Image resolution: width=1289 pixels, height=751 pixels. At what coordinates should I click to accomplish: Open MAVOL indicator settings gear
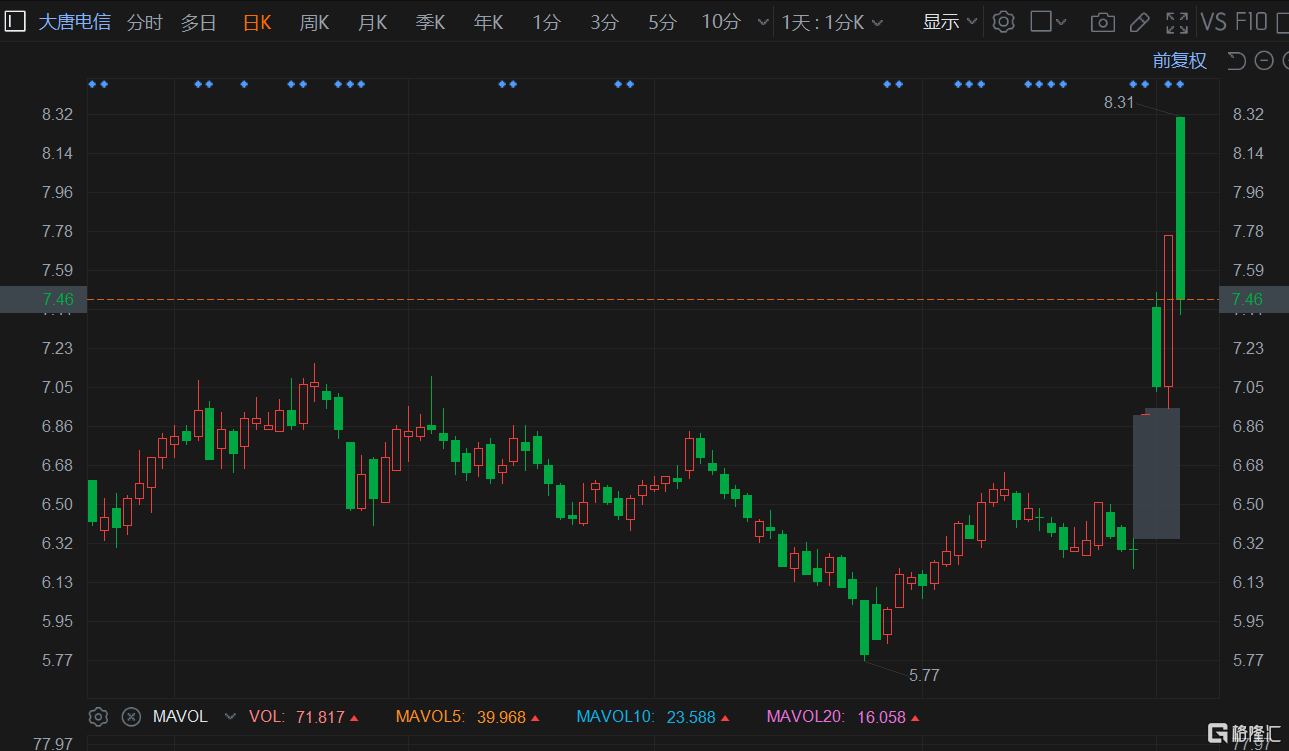[x=98, y=717]
